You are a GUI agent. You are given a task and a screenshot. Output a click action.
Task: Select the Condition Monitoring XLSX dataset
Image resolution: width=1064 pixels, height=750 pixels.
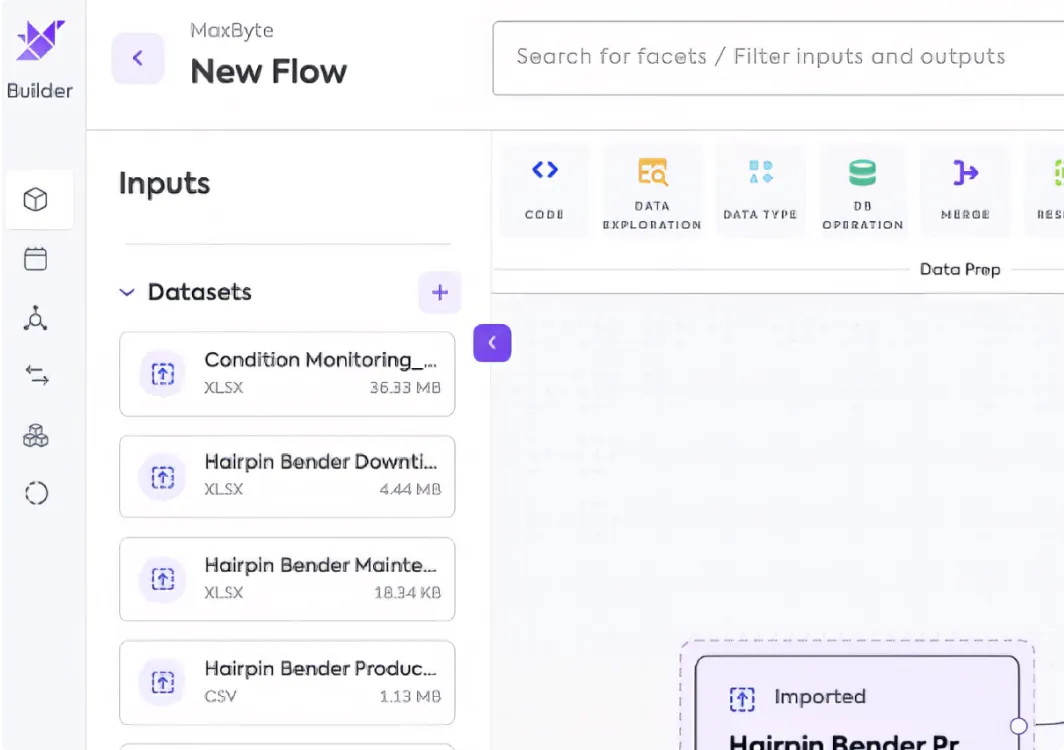tap(287, 373)
